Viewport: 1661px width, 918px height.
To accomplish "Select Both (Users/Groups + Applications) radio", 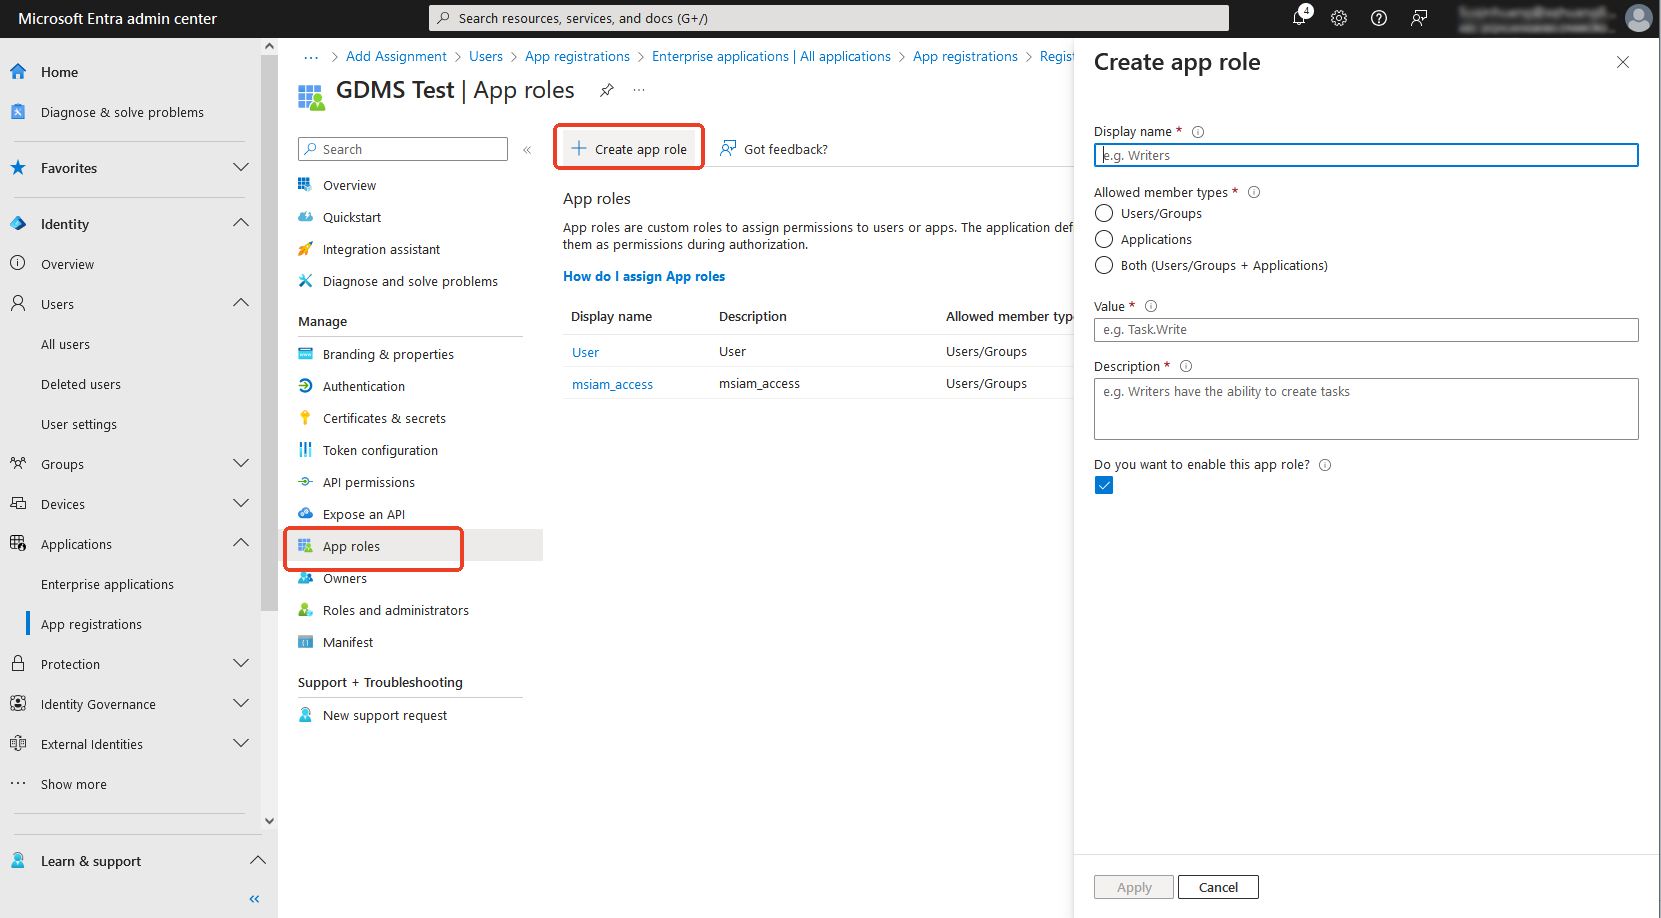I will [x=1104, y=265].
